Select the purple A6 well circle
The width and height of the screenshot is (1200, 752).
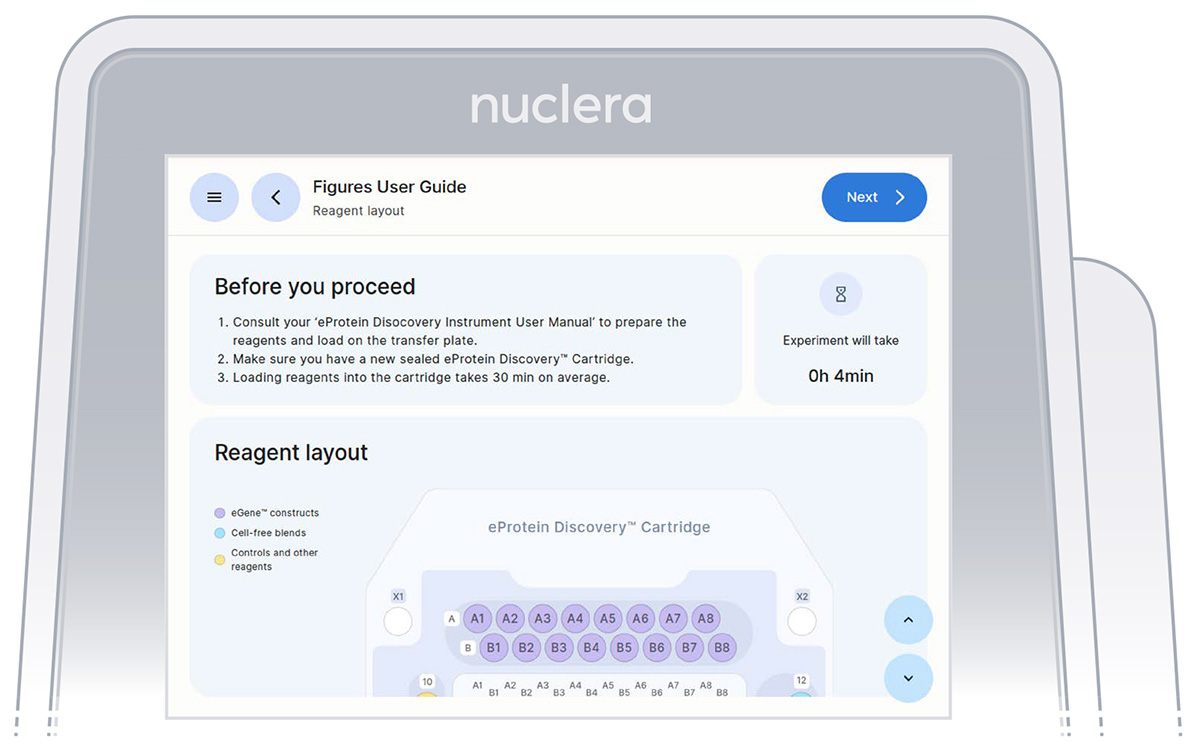pos(640,619)
